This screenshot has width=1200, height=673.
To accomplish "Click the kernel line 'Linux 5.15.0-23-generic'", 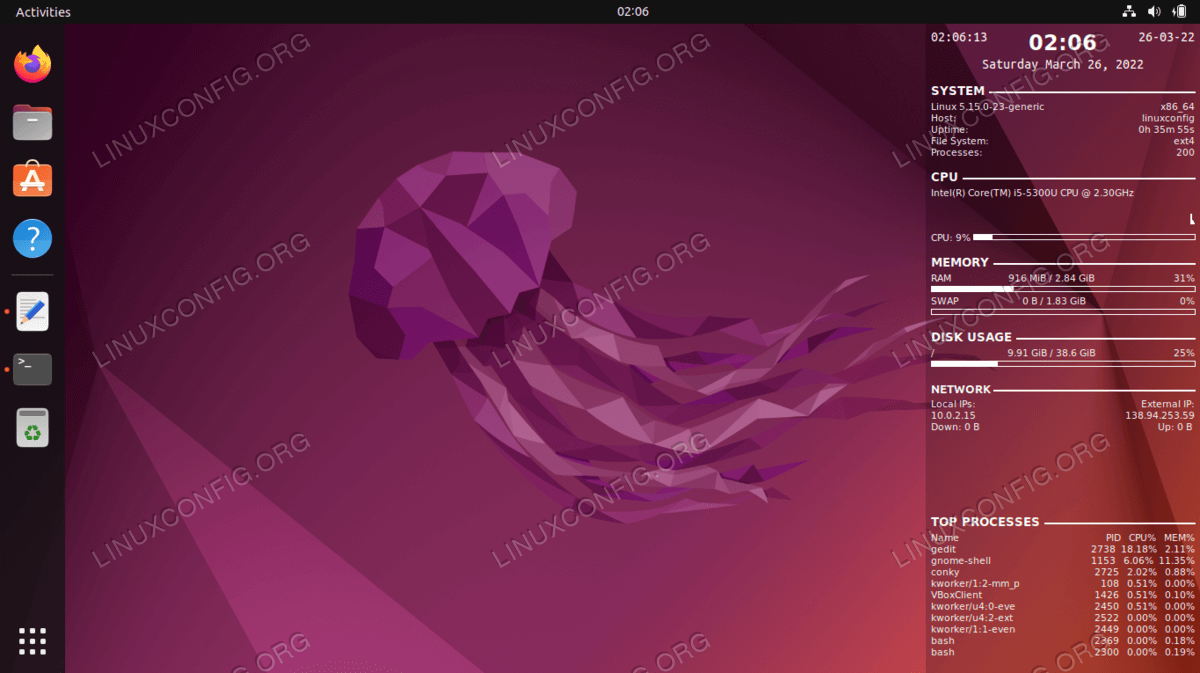I will click(987, 107).
